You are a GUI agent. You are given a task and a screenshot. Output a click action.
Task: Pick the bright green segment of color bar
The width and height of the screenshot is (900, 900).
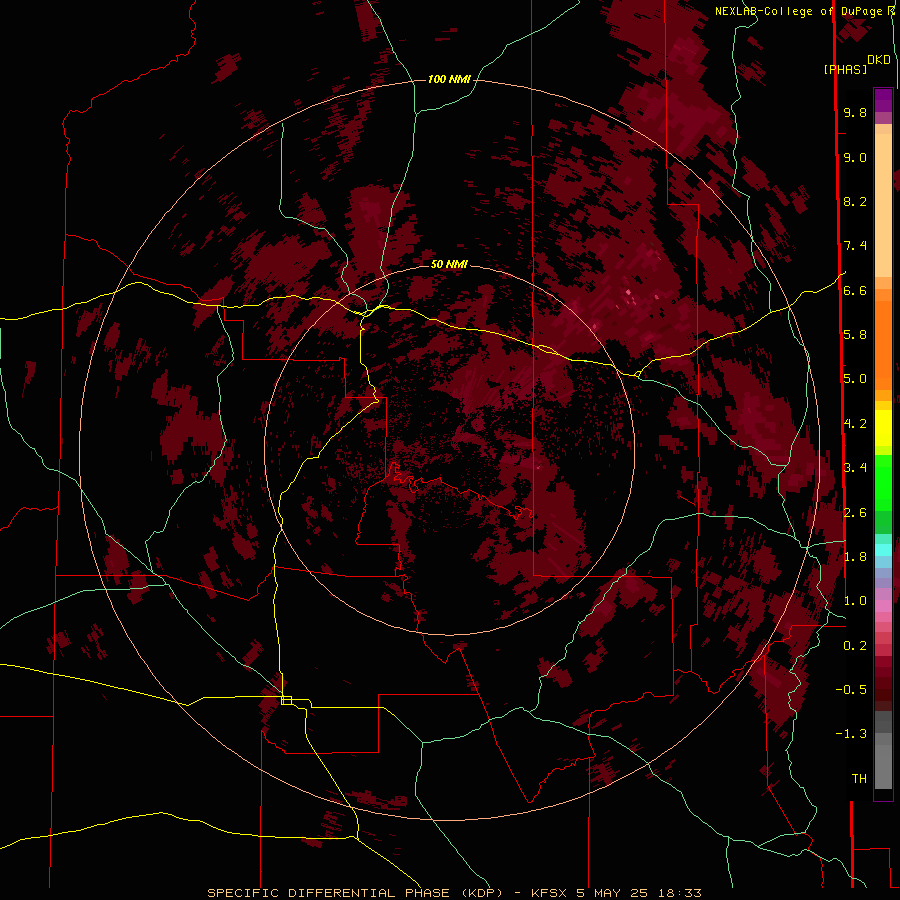(x=883, y=483)
